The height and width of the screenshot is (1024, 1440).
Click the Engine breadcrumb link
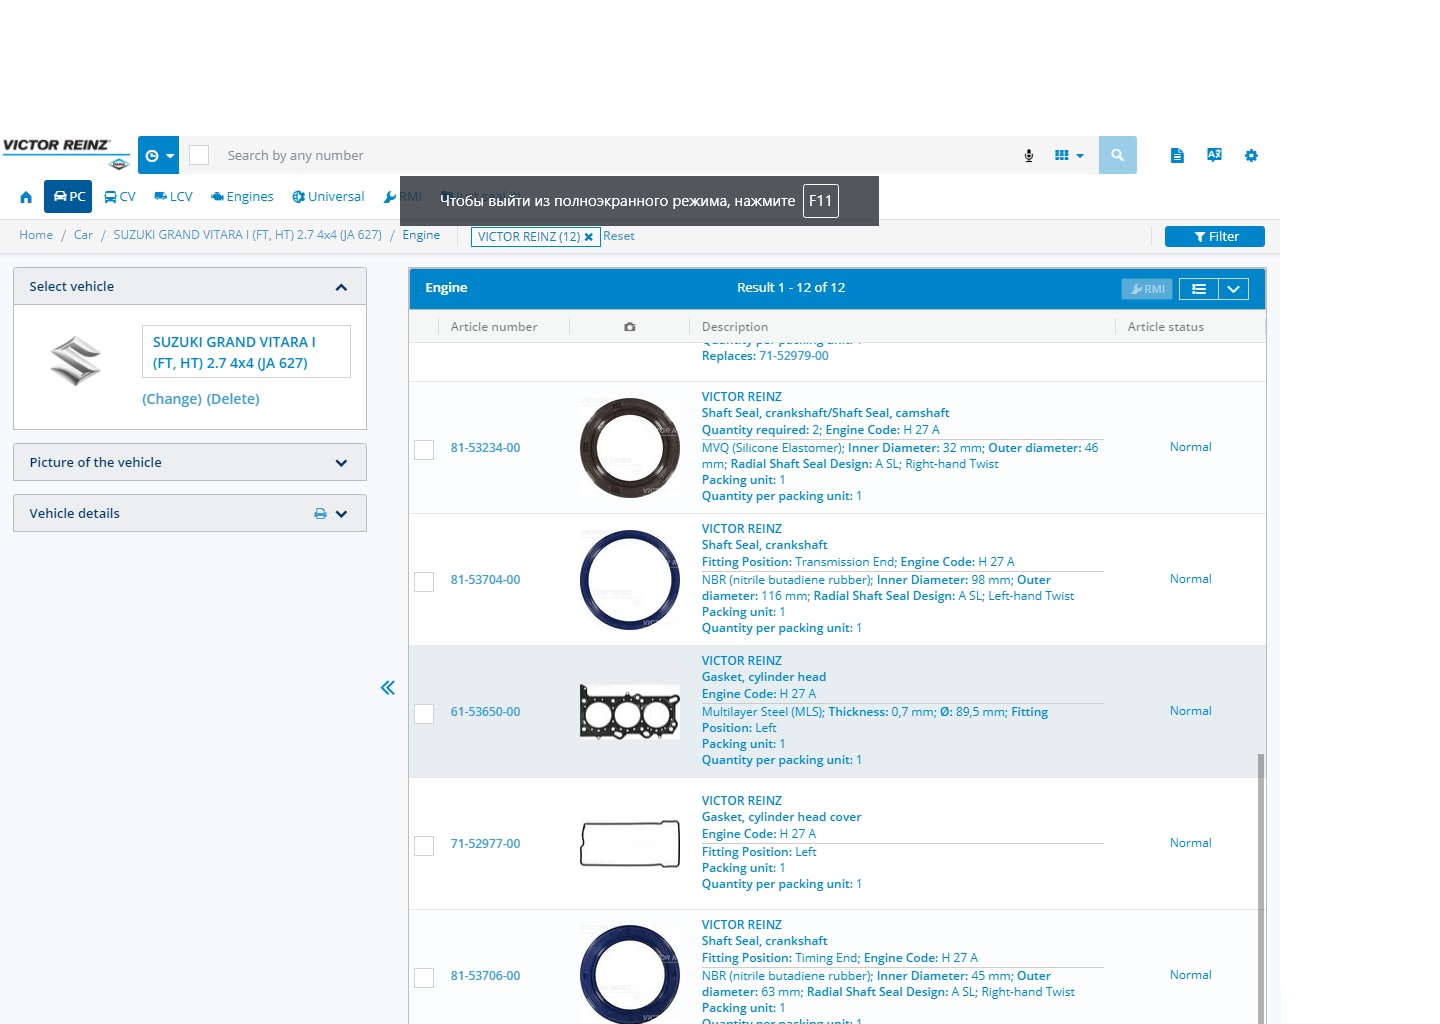[x=421, y=235]
